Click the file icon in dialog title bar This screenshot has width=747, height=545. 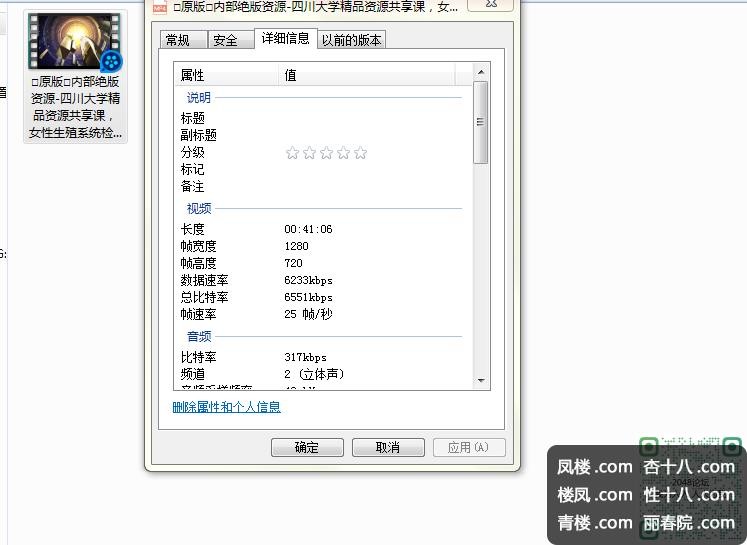tap(158, 7)
